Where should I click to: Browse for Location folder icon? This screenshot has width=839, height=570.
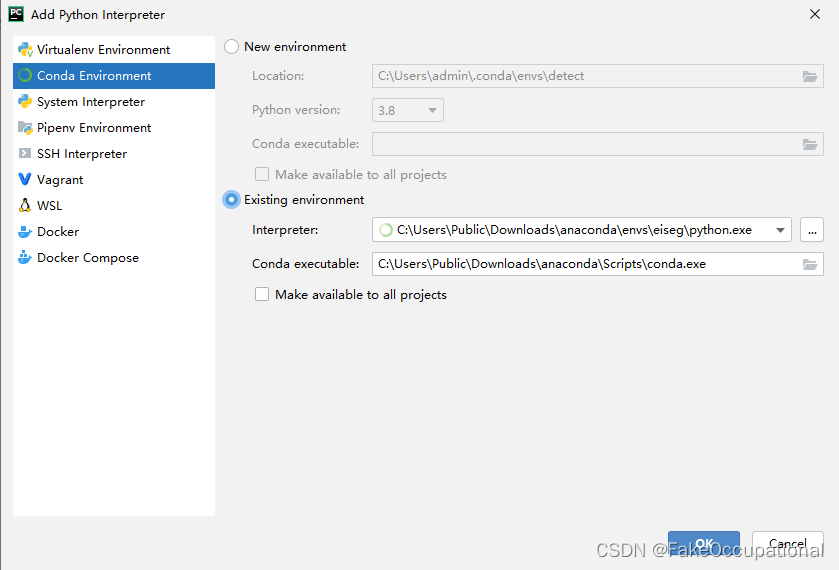pyautogui.click(x=810, y=77)
